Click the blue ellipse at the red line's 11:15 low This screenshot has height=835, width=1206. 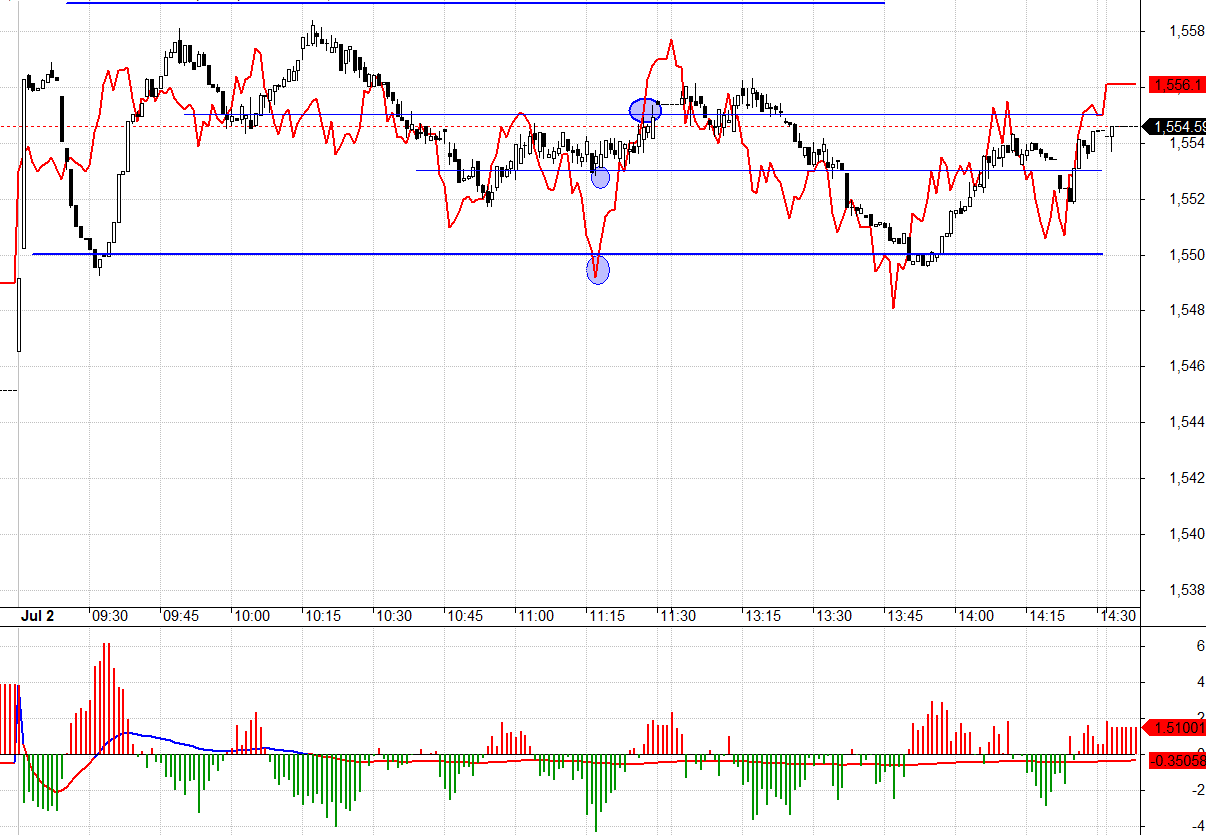597,270
